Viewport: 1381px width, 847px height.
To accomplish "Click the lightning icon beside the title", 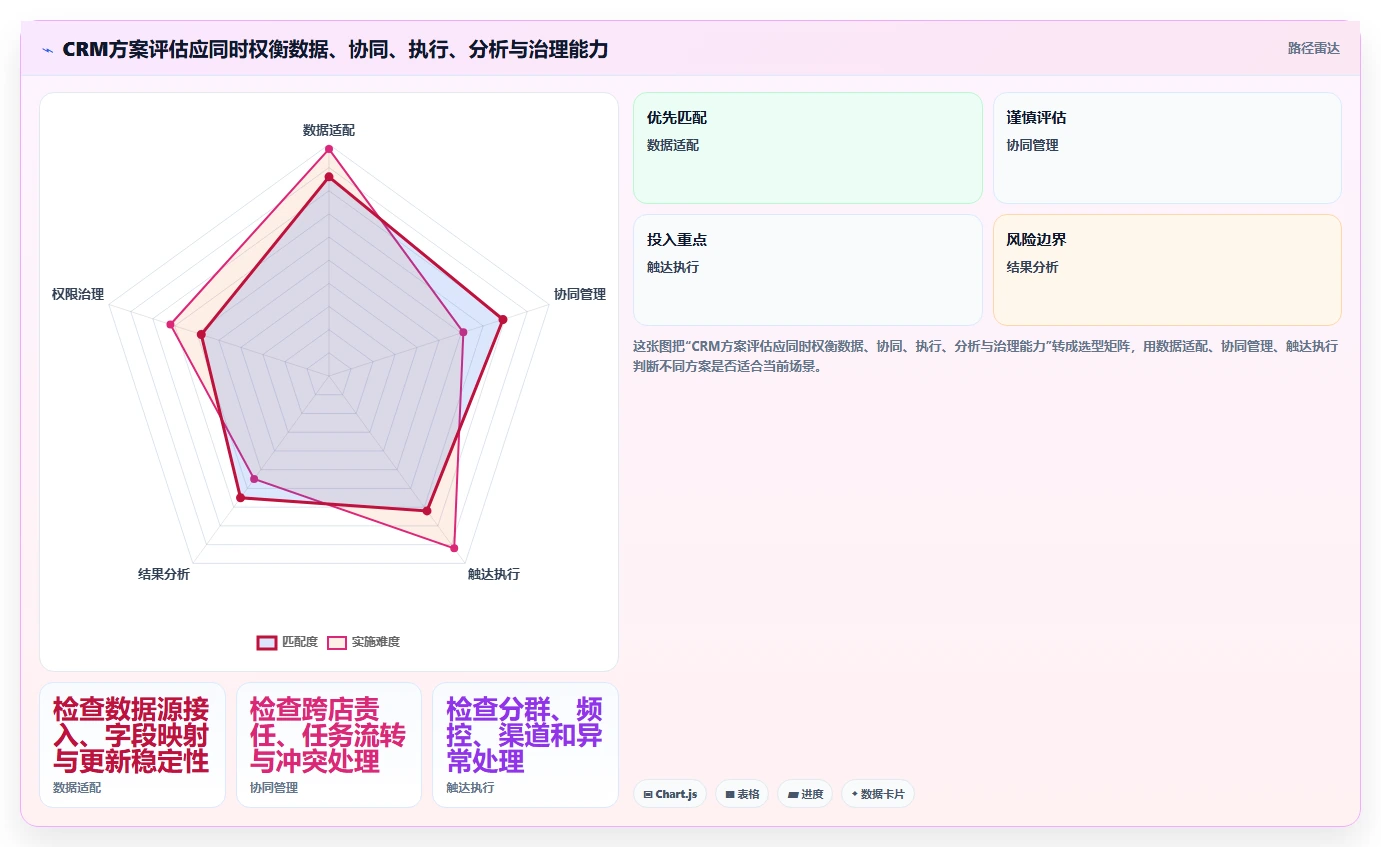I will [47, 50].
